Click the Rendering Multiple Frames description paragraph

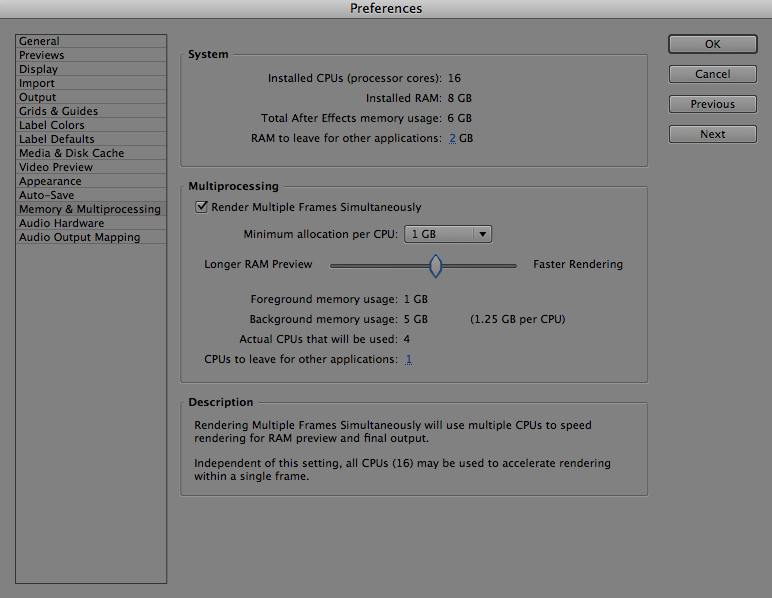click(x=392, y=432)
